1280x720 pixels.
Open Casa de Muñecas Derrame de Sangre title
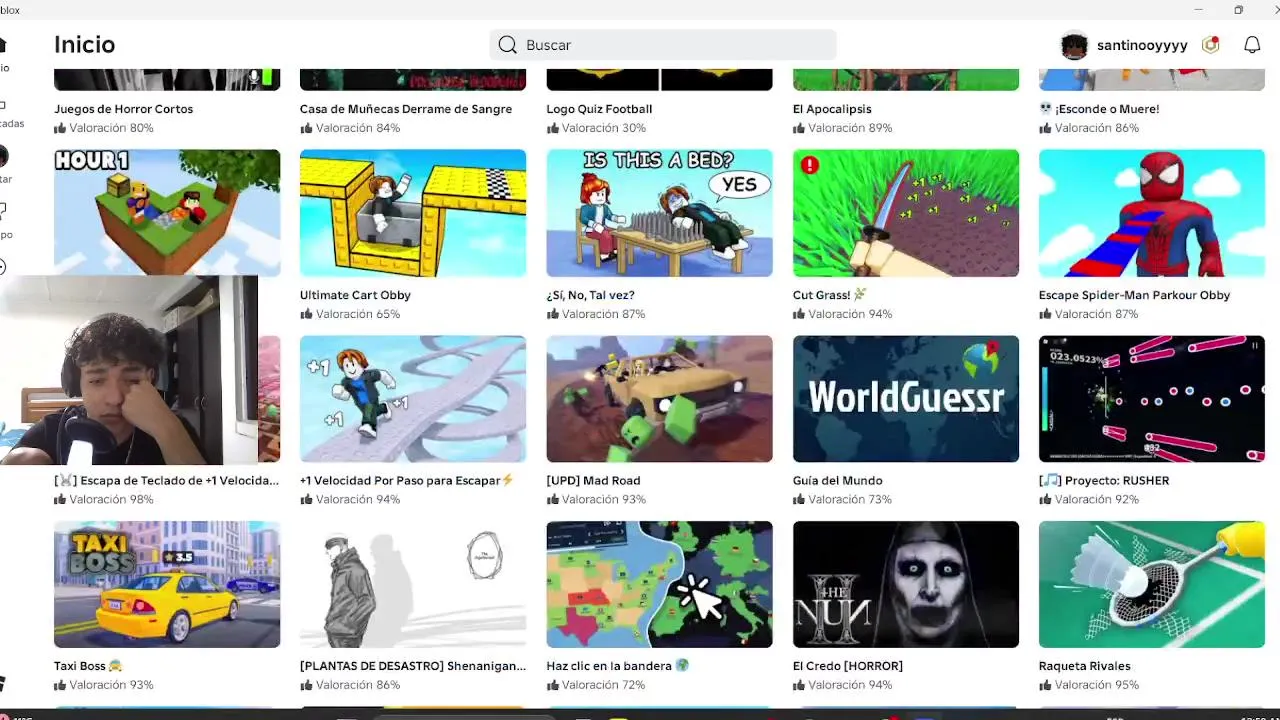(406, 109)
